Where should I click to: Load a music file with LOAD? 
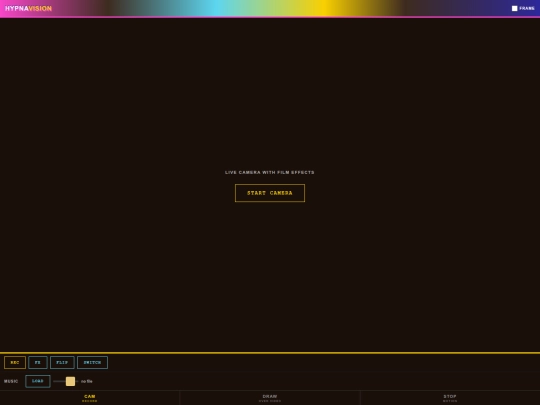[x=38, y=381]
